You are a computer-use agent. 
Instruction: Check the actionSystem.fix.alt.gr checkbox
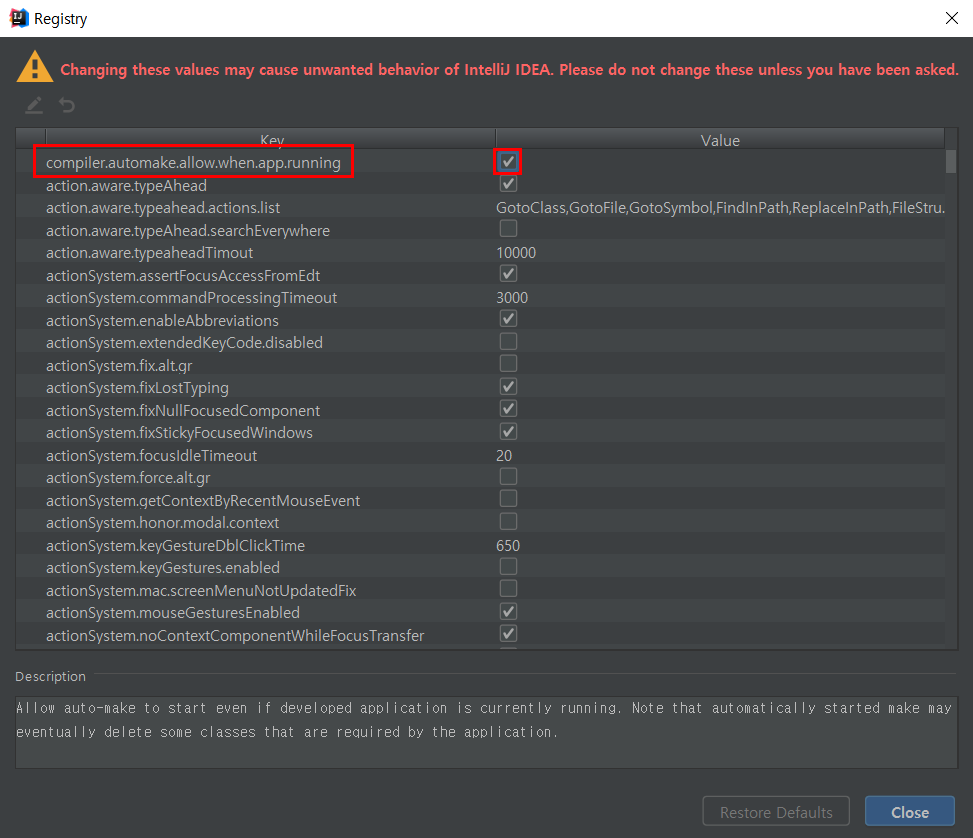pos(508,364)
